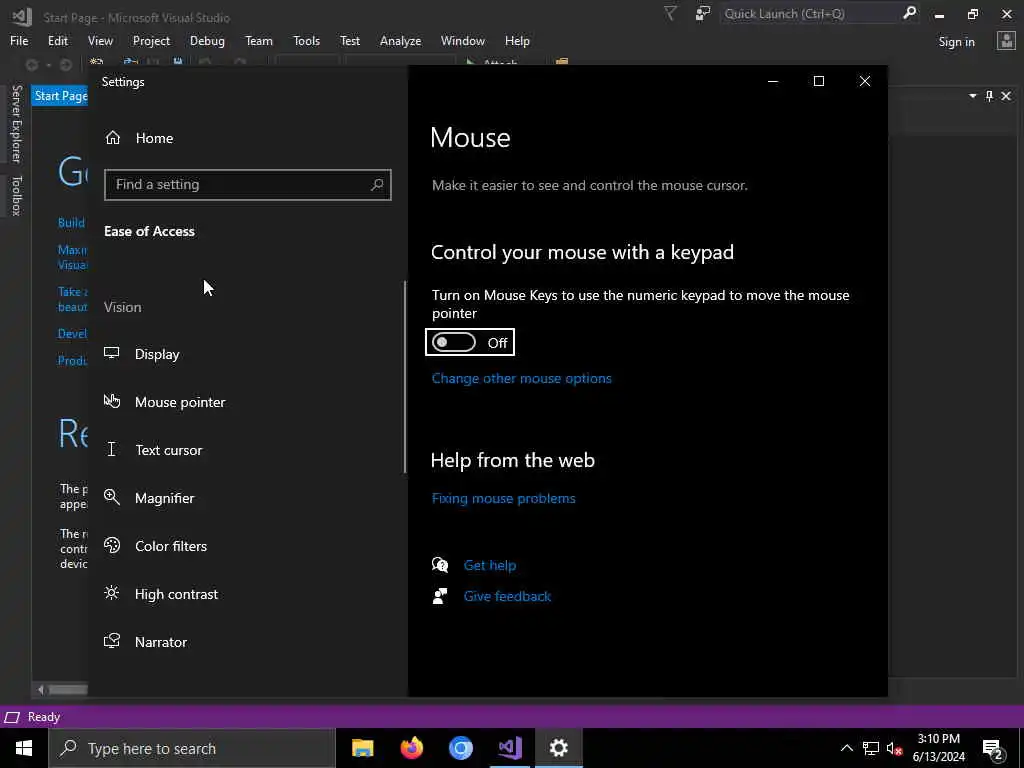Screen dimensions: 1024x768
Task: Click the Quick Launch magnifier icon
Action: 909,13
